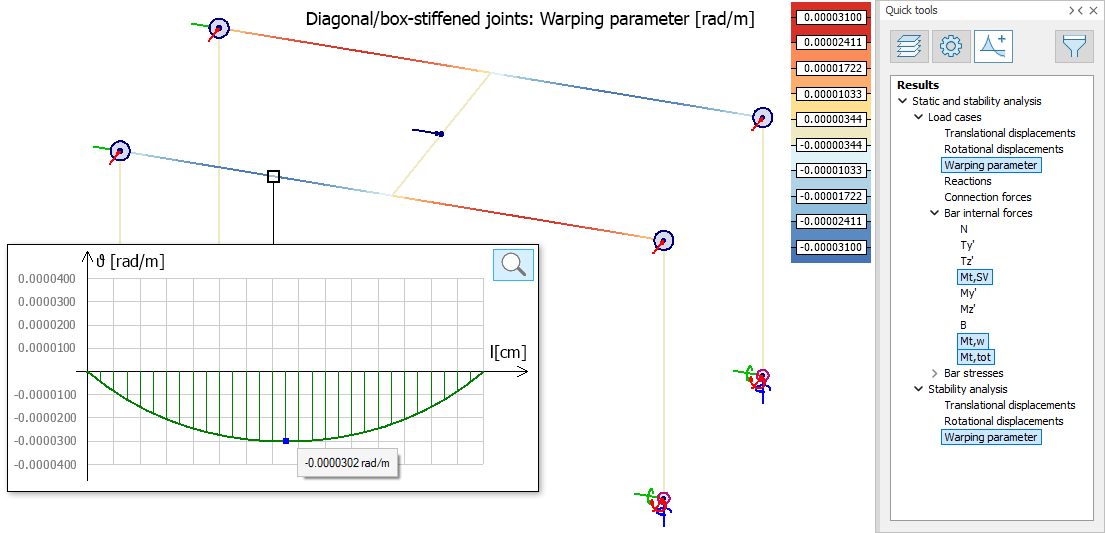Screen dimensions: 1105x533
Task: Click the blue point on the diagram curve
Action: point(285,441)
